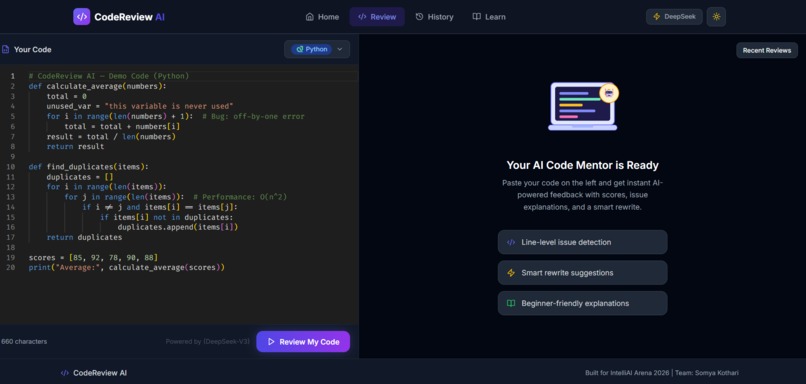Click the code icon in Line-level issue detection

pyautogui.click(x=510, y=242)
